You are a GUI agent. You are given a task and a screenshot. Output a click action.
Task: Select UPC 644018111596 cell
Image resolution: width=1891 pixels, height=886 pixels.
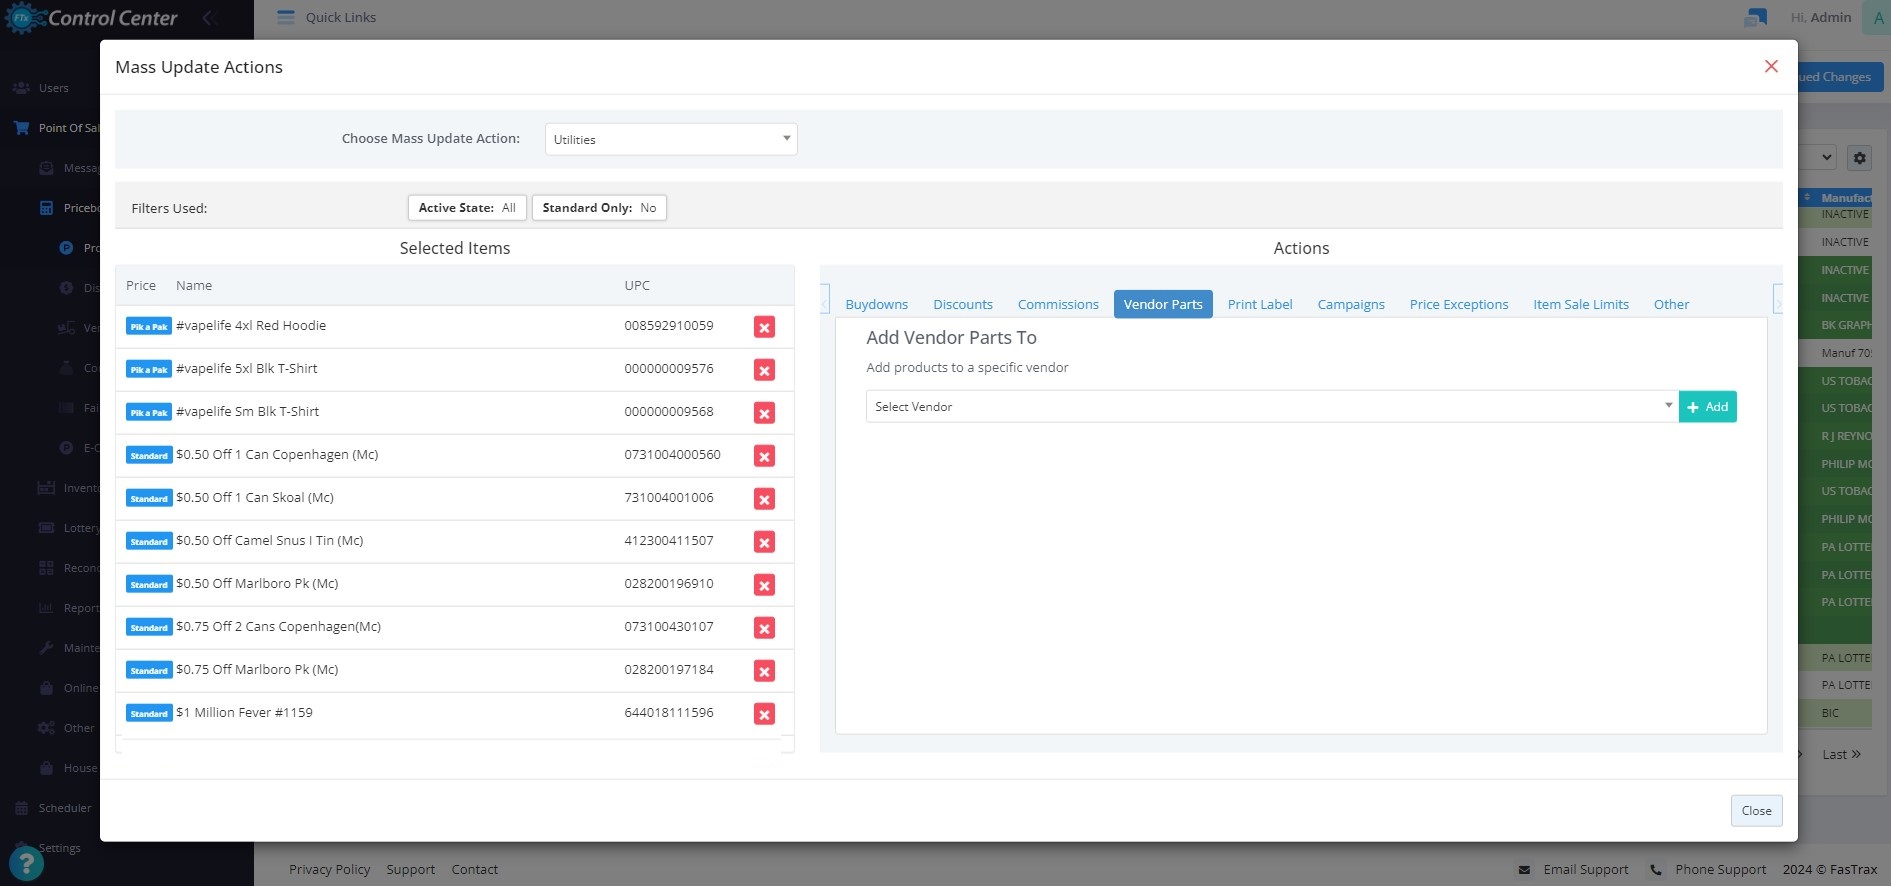click(x=669, y=712)
